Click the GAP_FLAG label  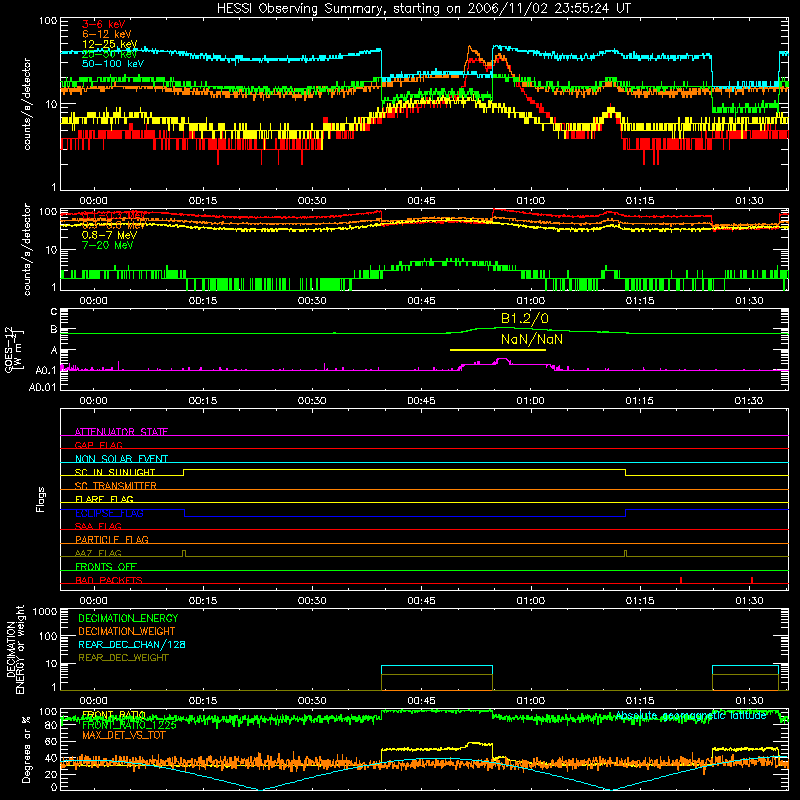(x=98, y=445)
